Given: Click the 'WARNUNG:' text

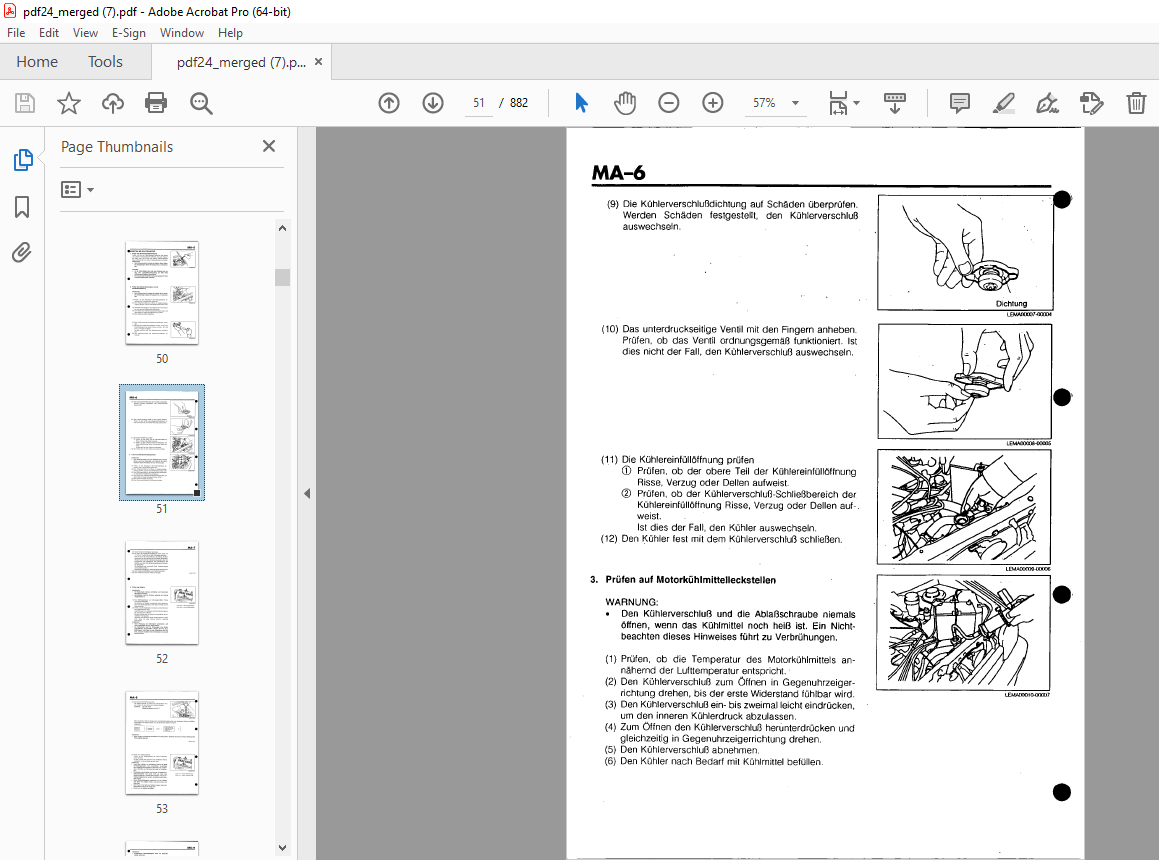Looking at the screenshot, I should pos(632,602).
